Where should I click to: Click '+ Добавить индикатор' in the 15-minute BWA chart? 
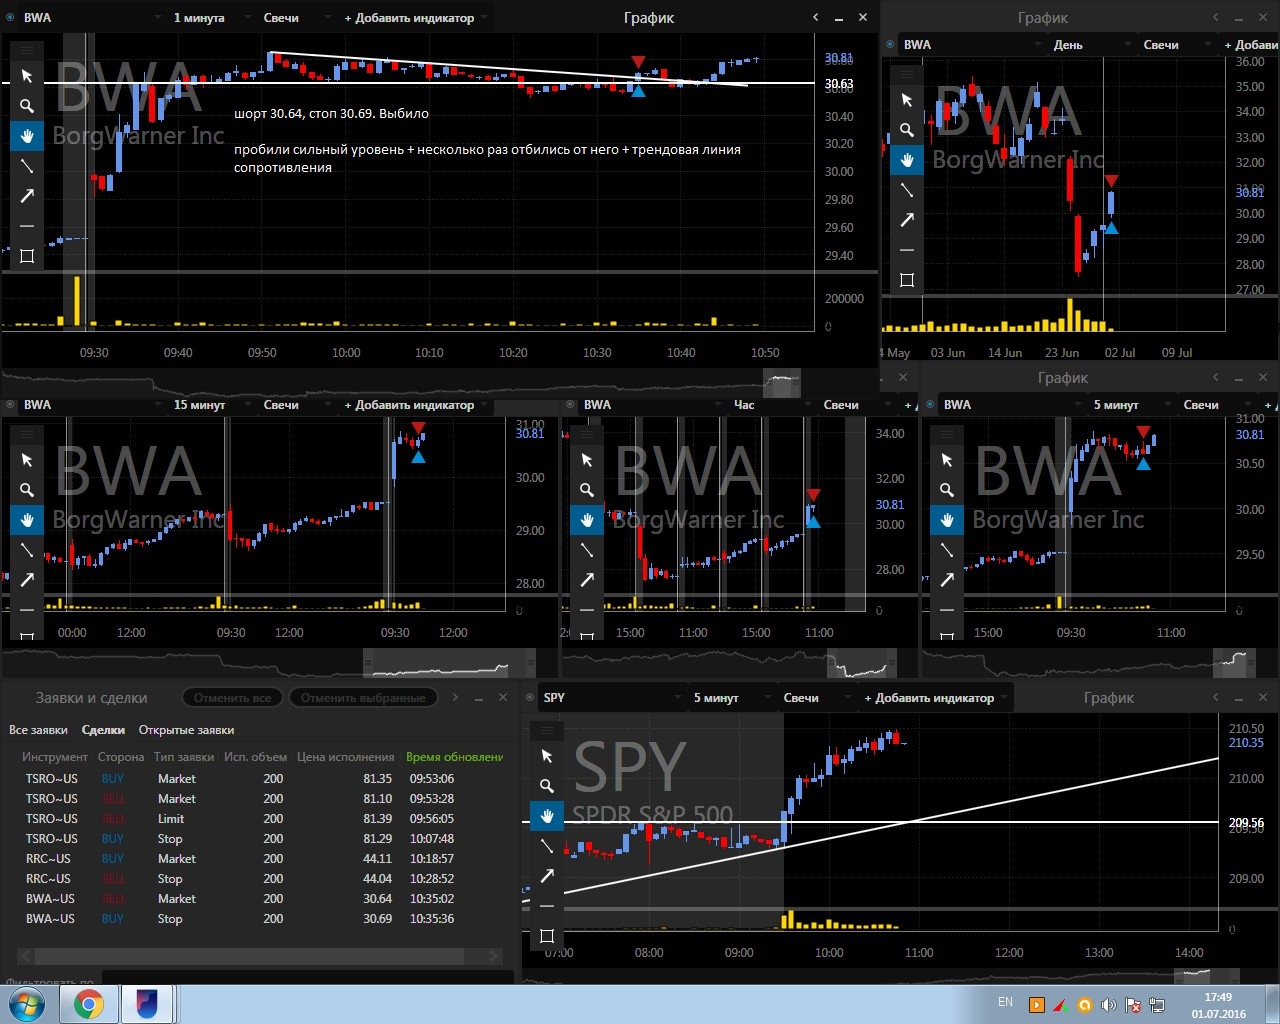(415, 404)
